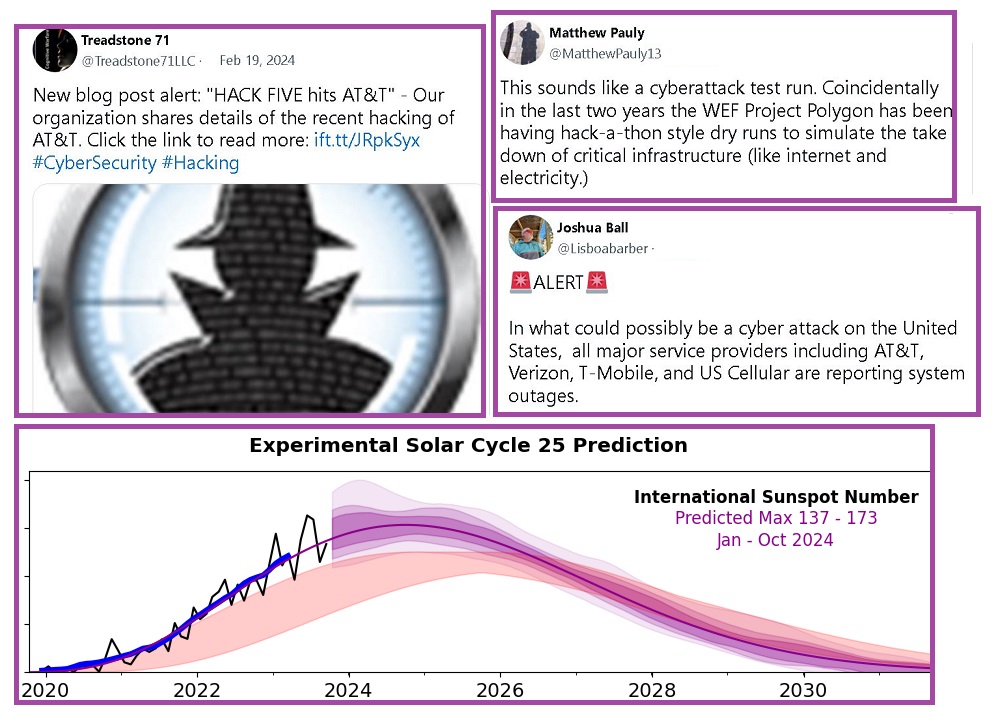Follow the #CyberSecurity hashtag
The image size is (994, 714).
pyautogui.click(x=95, y=162)
